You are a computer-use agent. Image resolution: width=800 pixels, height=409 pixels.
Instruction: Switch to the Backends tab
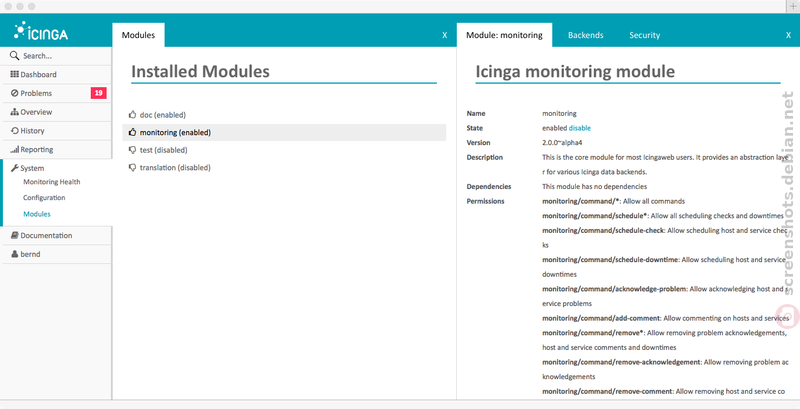coord(586,35)
